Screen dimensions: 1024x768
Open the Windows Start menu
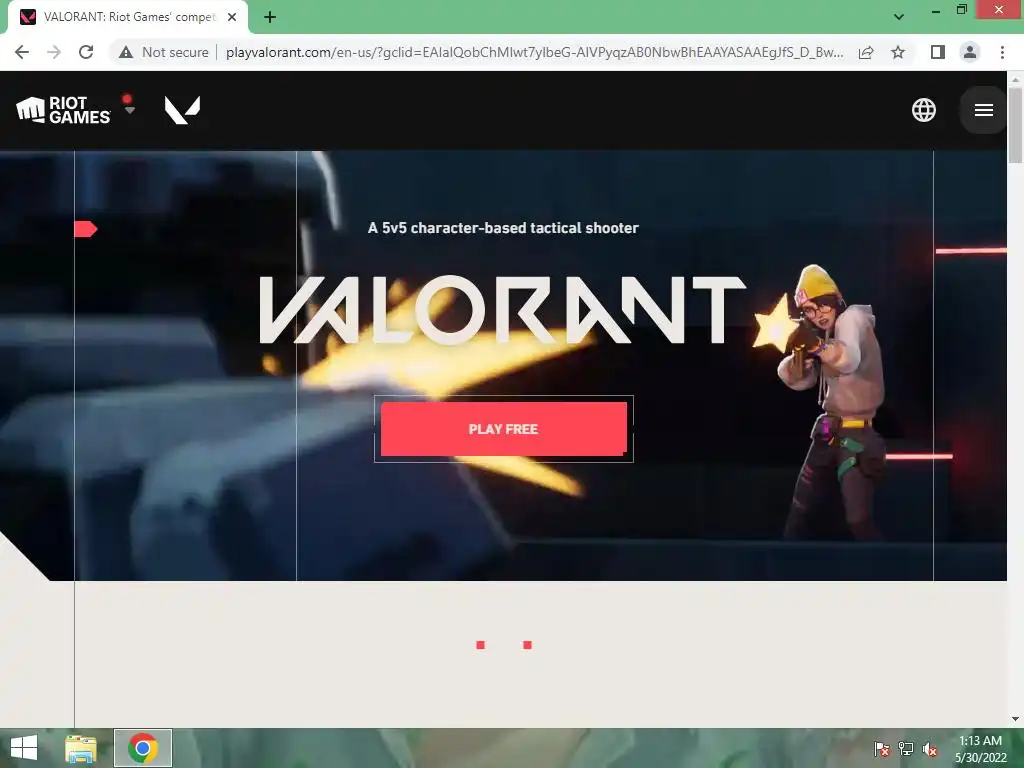tap(24, 748)
